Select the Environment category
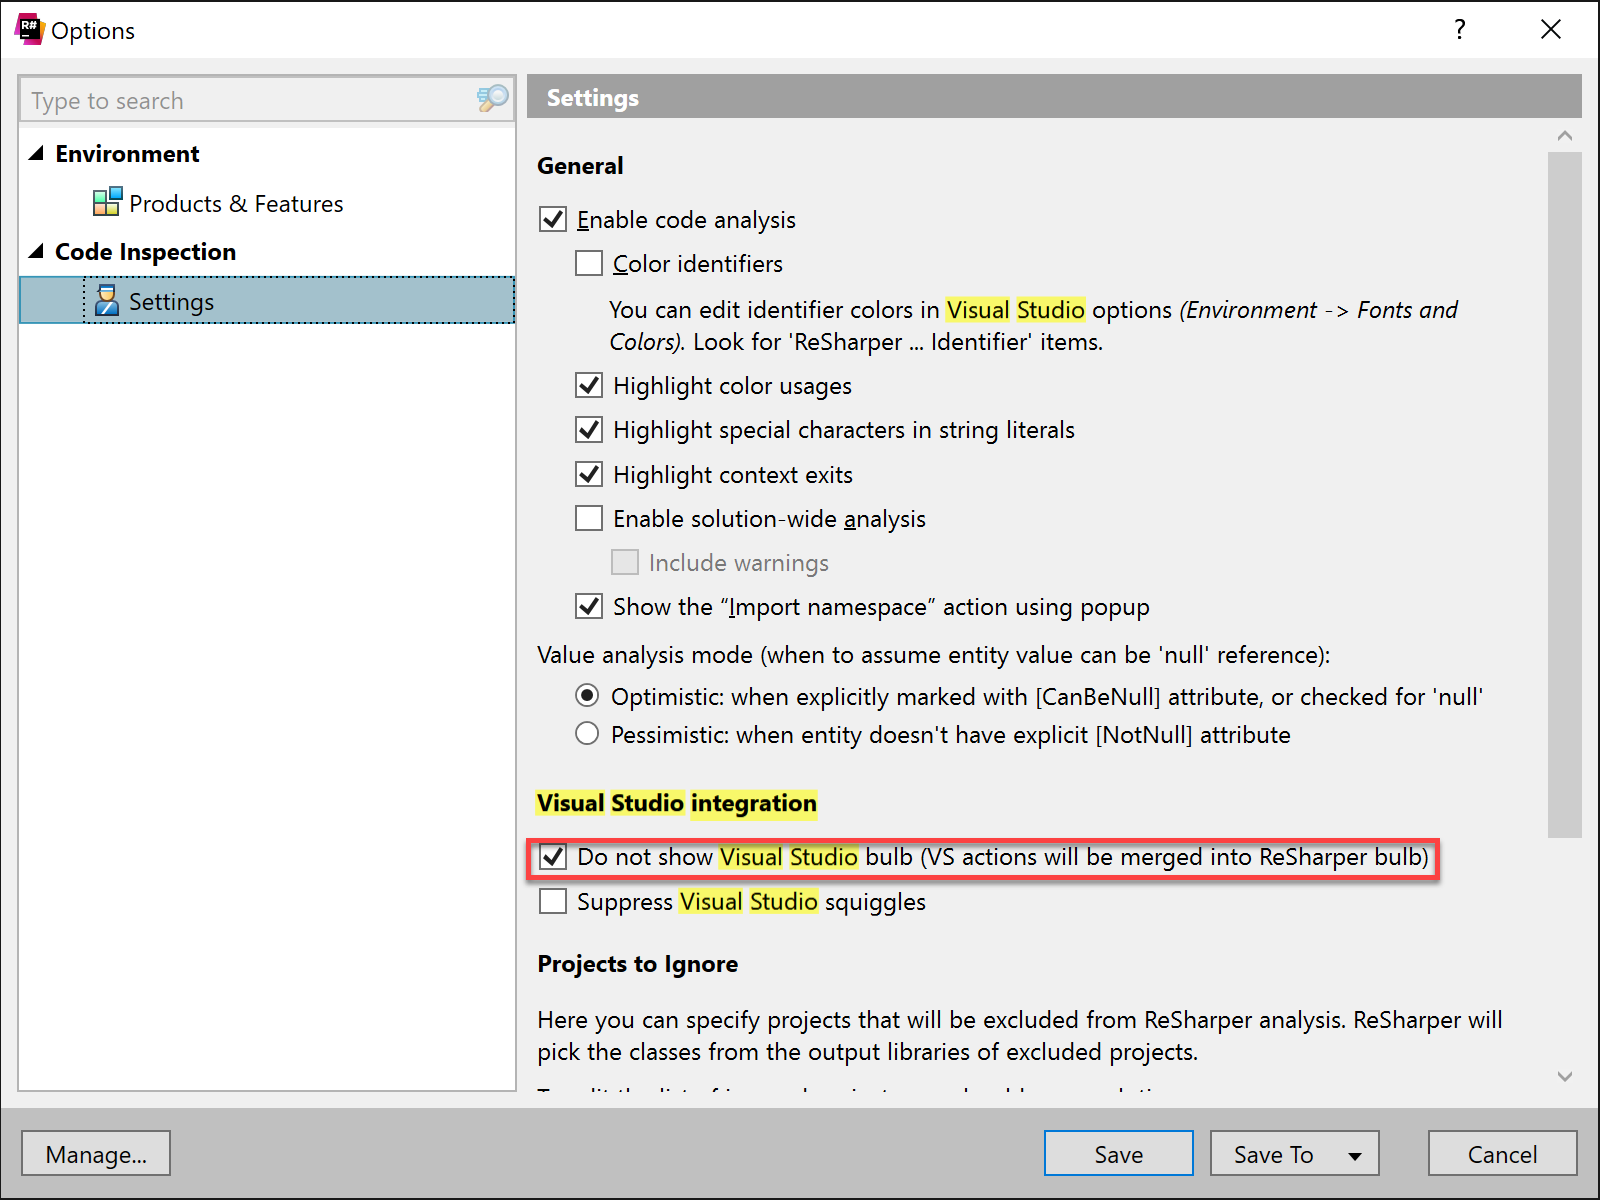This screenshot has width=1600, height=1200. (127, 154)
